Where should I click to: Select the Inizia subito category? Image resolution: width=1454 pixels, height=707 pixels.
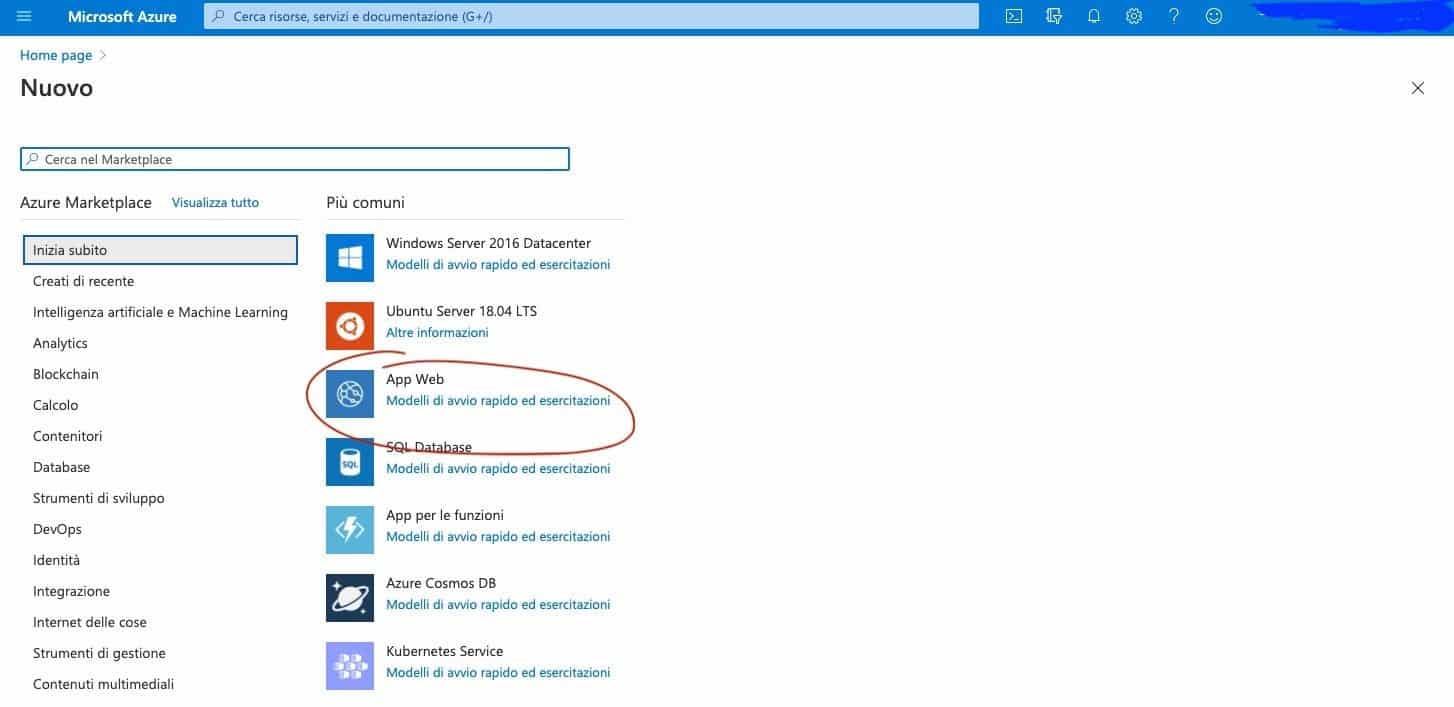tap(160, 250)
